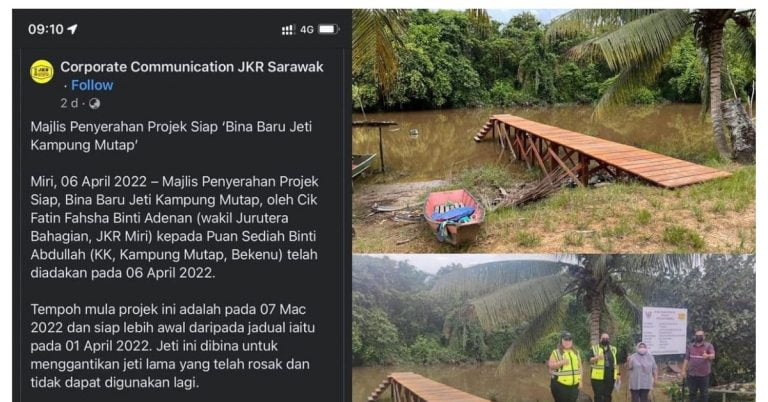Open Corporate Communication JKR Sarawak page name
The height and width of the screenshot is (402, 768).
192,67
